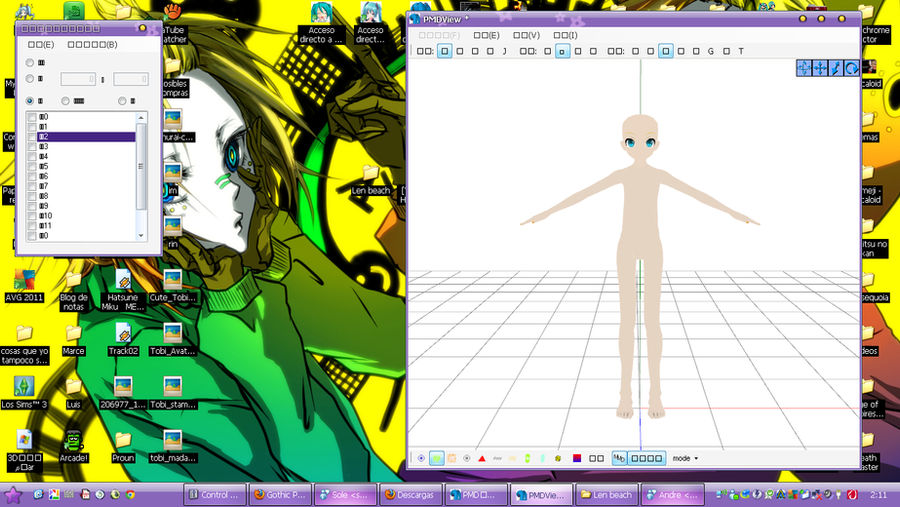The width and height of the screenshot is (900, 507).
Task: Select list row 11 in small window
Action: click(x=86, y=226)
